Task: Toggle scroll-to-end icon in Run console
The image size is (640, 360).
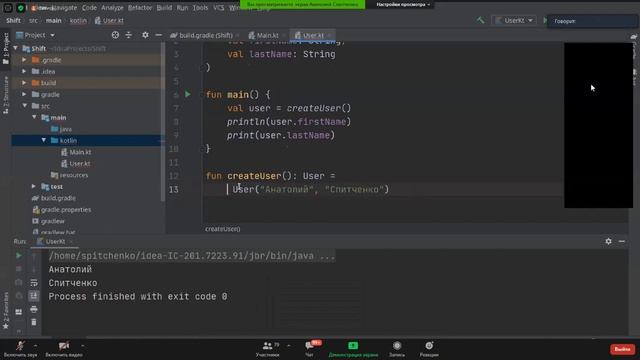Action: point(34,296)
